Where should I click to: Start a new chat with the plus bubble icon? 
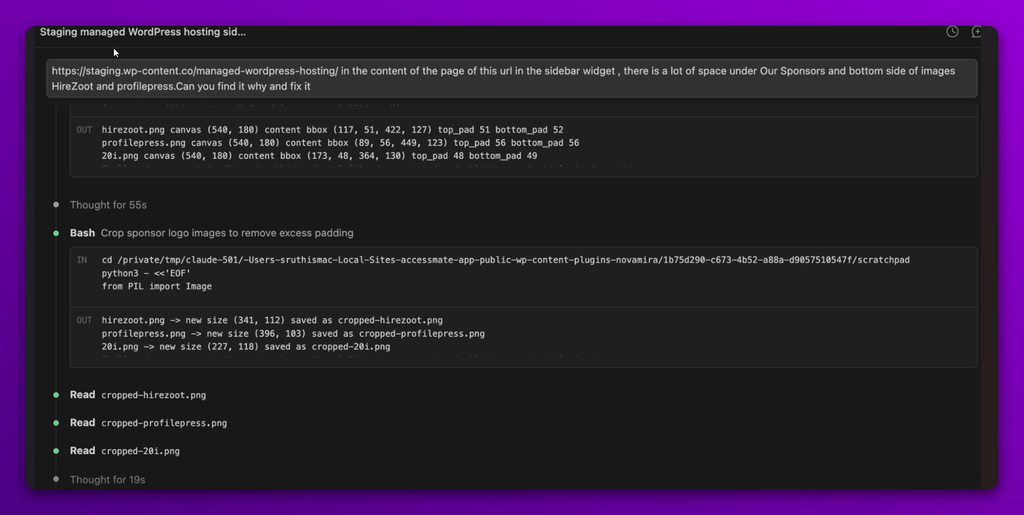(977, 32)
